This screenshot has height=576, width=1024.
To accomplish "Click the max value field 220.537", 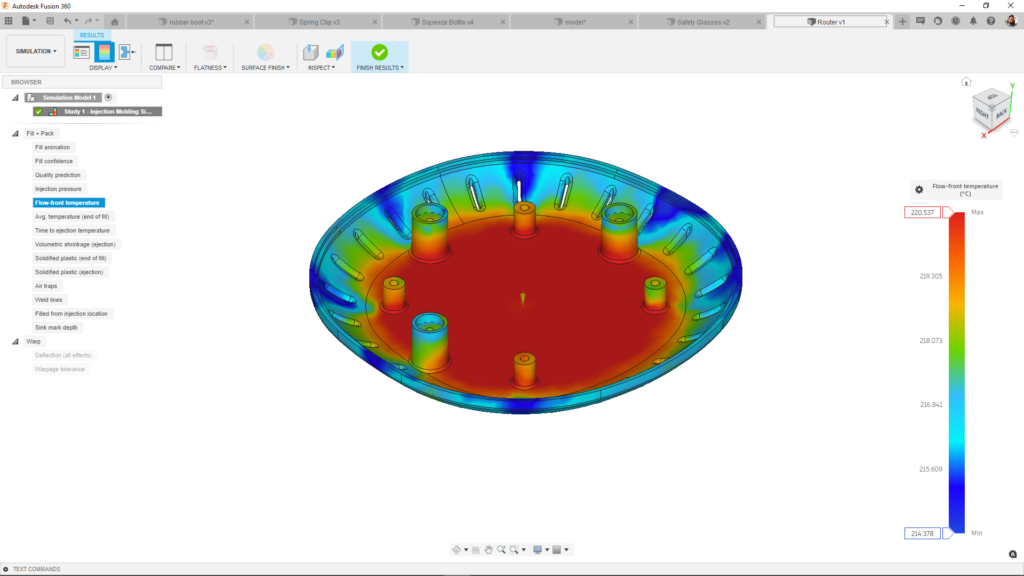I will point(922,212).
